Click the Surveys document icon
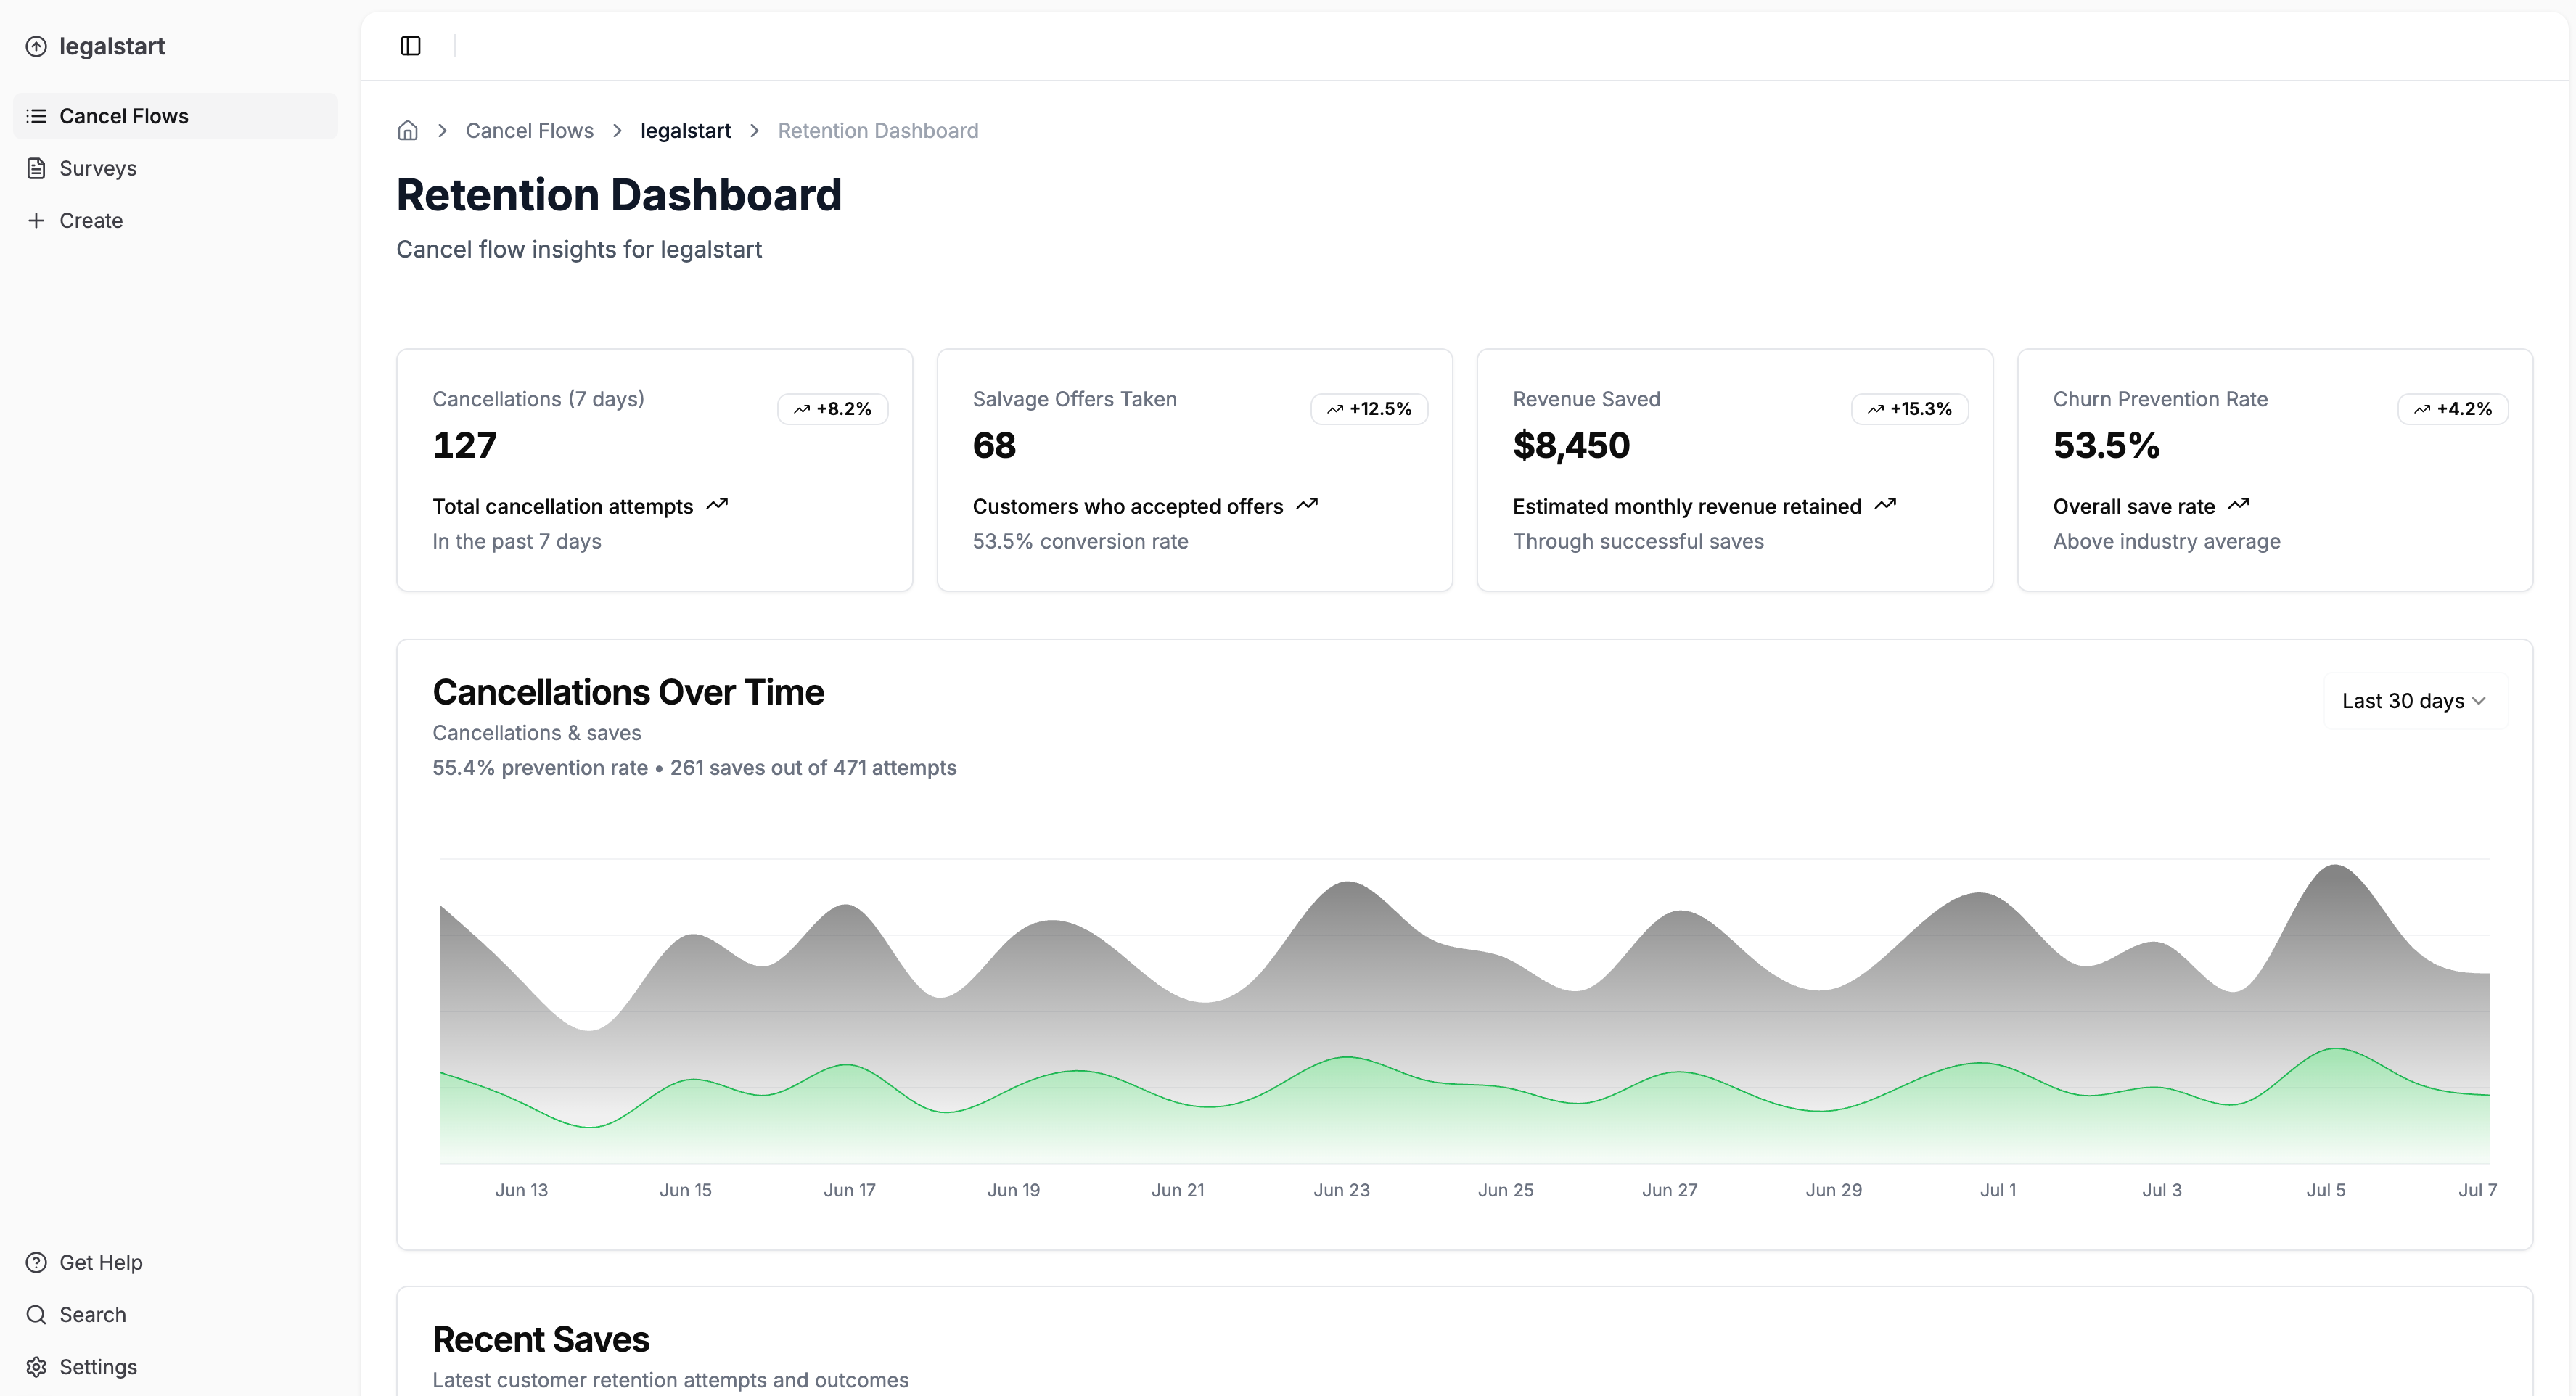 pyautogui.click(x=36, y=168)
